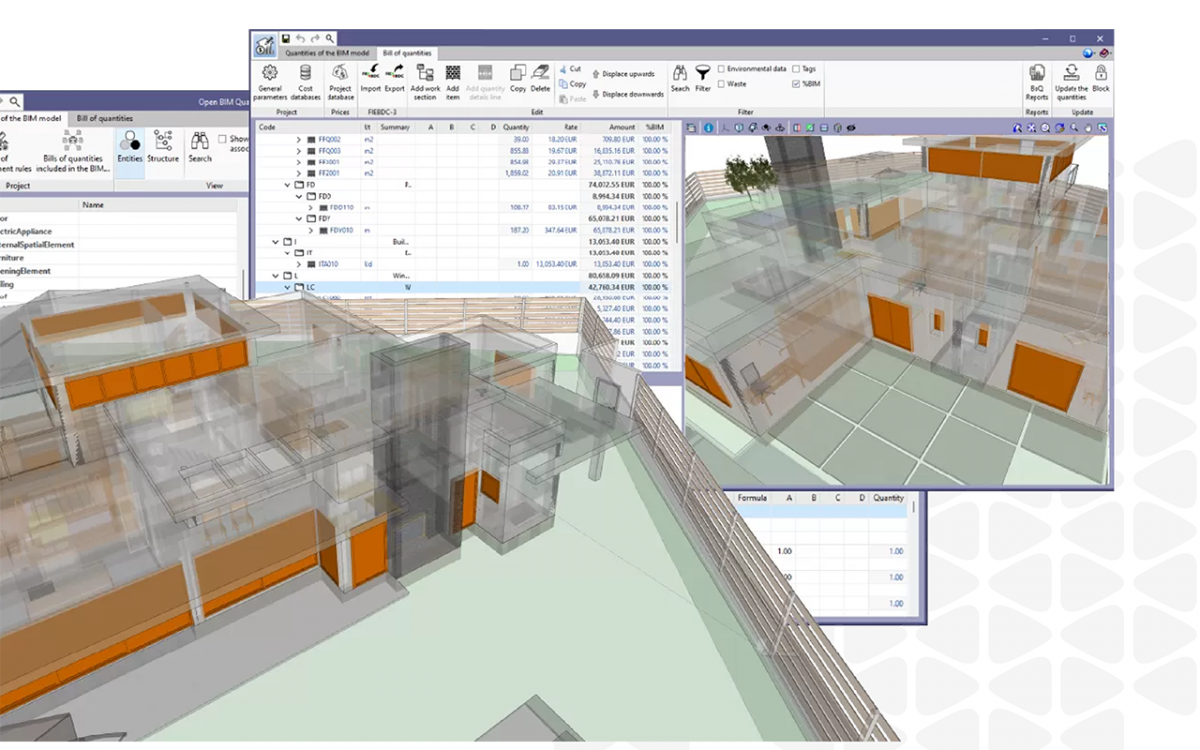Click the Cut button
The height and width of the screenshot is (750, 1200).
571,69
